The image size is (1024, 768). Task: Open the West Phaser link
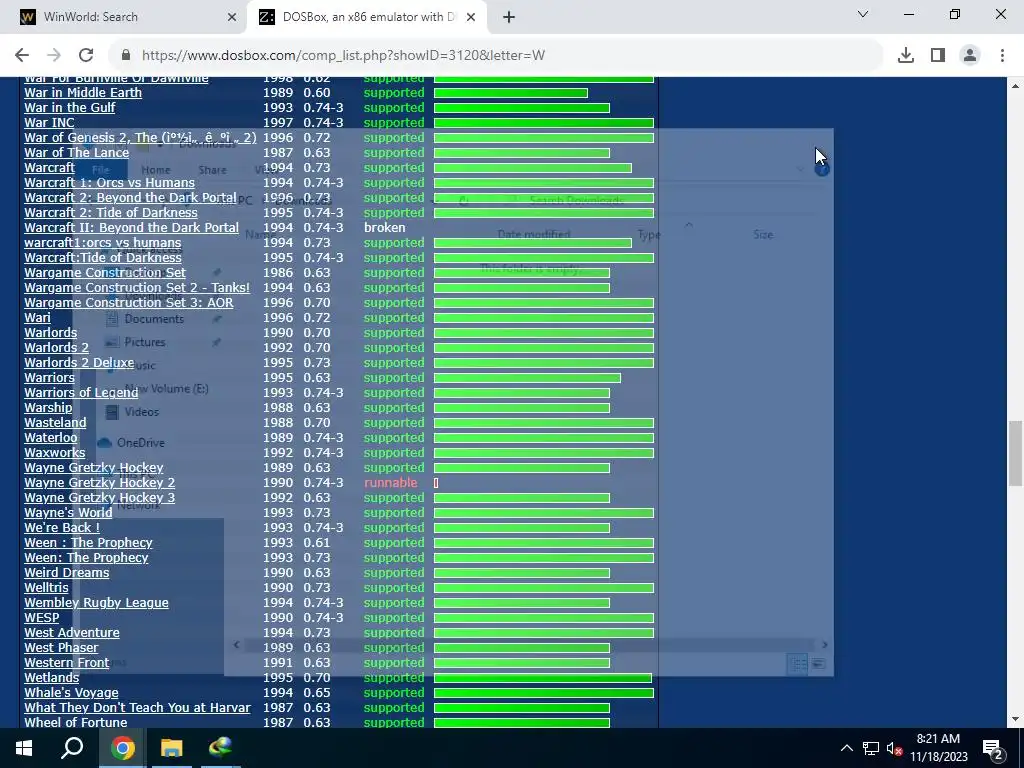(x=61, y=648)
